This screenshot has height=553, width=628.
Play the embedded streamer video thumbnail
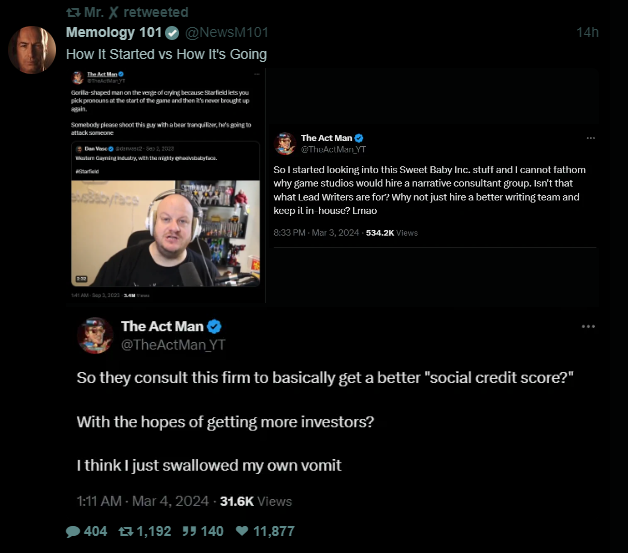click(165, 233)
